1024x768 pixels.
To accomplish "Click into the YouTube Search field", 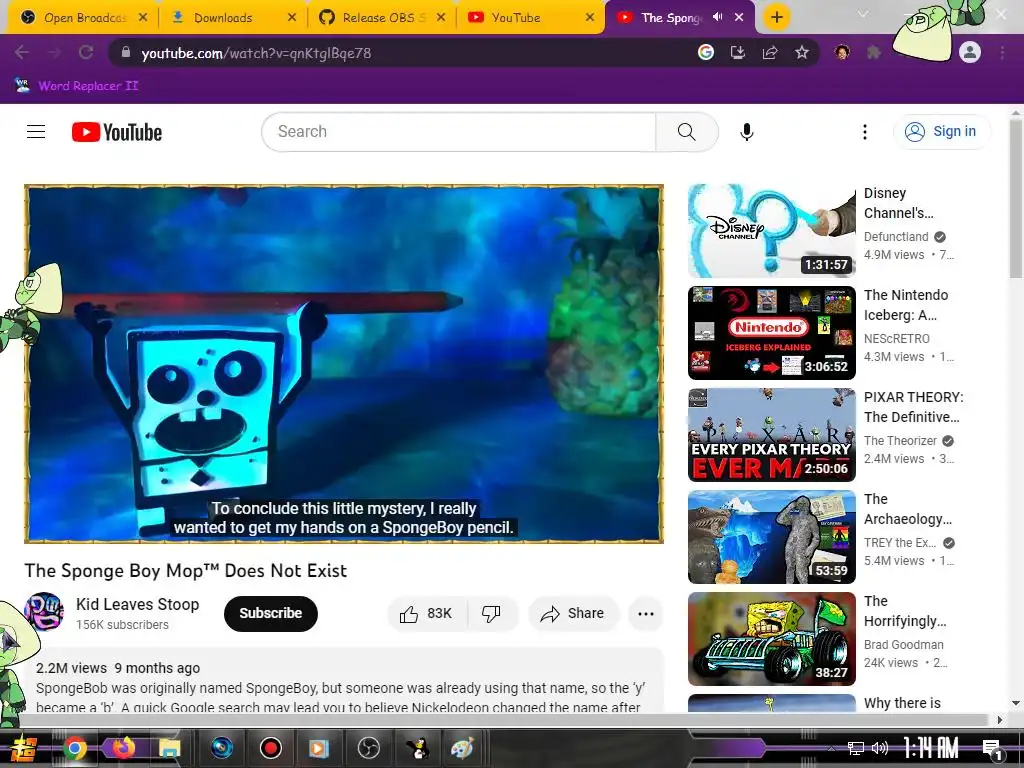I will tap(458, 132).
